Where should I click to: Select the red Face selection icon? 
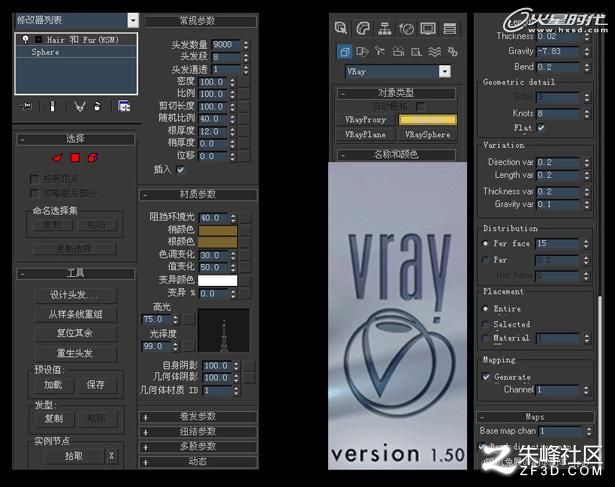(58, 158)
